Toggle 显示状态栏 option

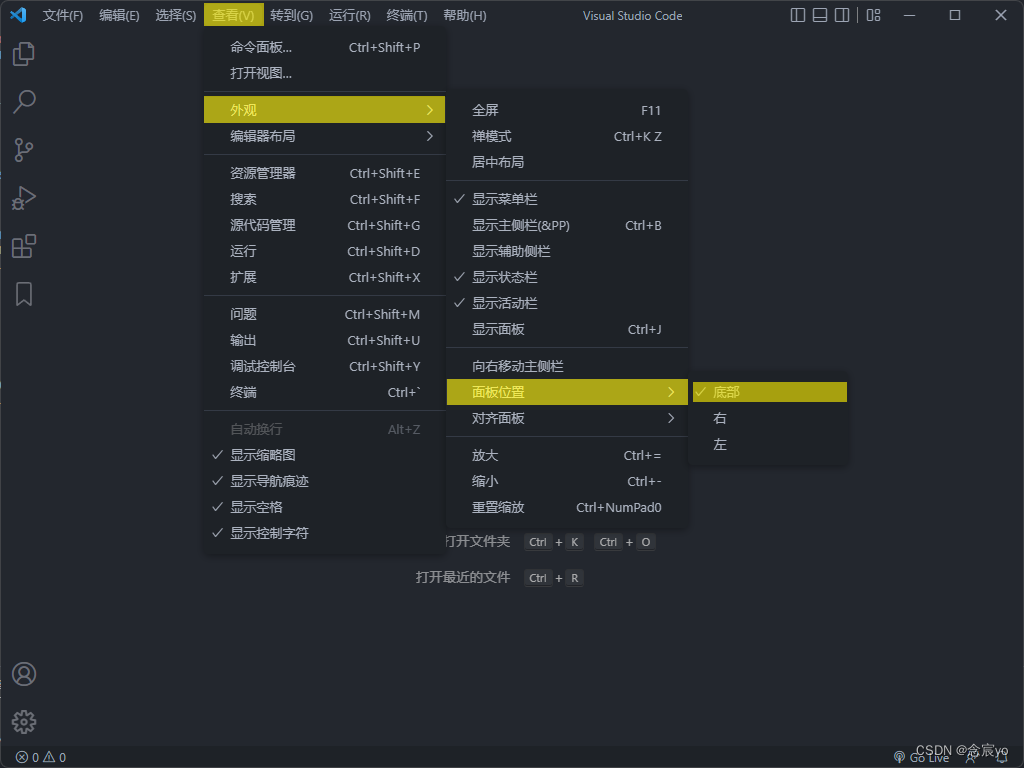point(567,278)
